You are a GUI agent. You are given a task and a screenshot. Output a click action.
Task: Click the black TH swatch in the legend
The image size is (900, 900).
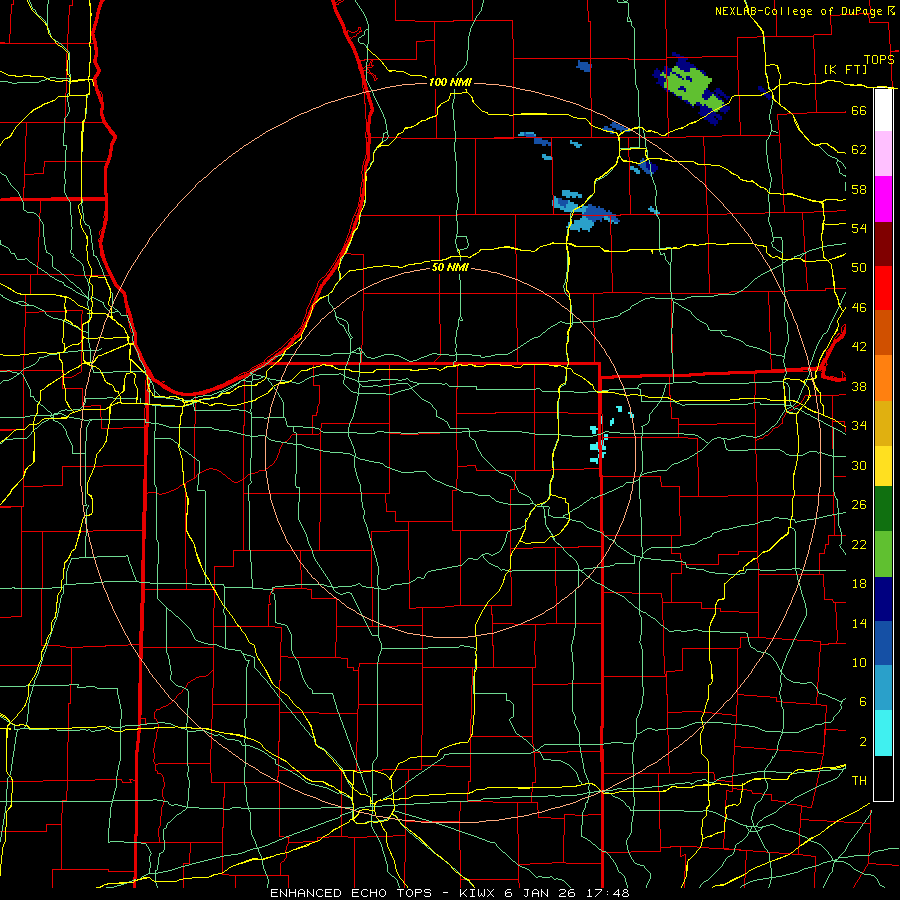coord(883,778)
